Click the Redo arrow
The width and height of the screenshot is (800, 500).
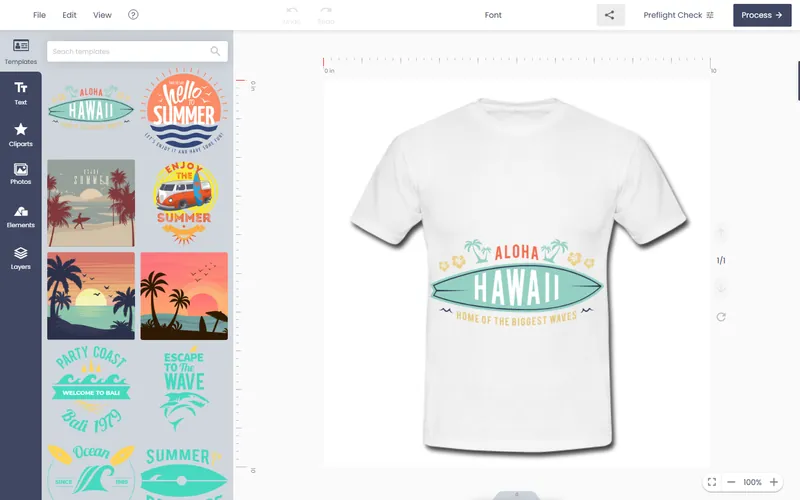point(326,15)
